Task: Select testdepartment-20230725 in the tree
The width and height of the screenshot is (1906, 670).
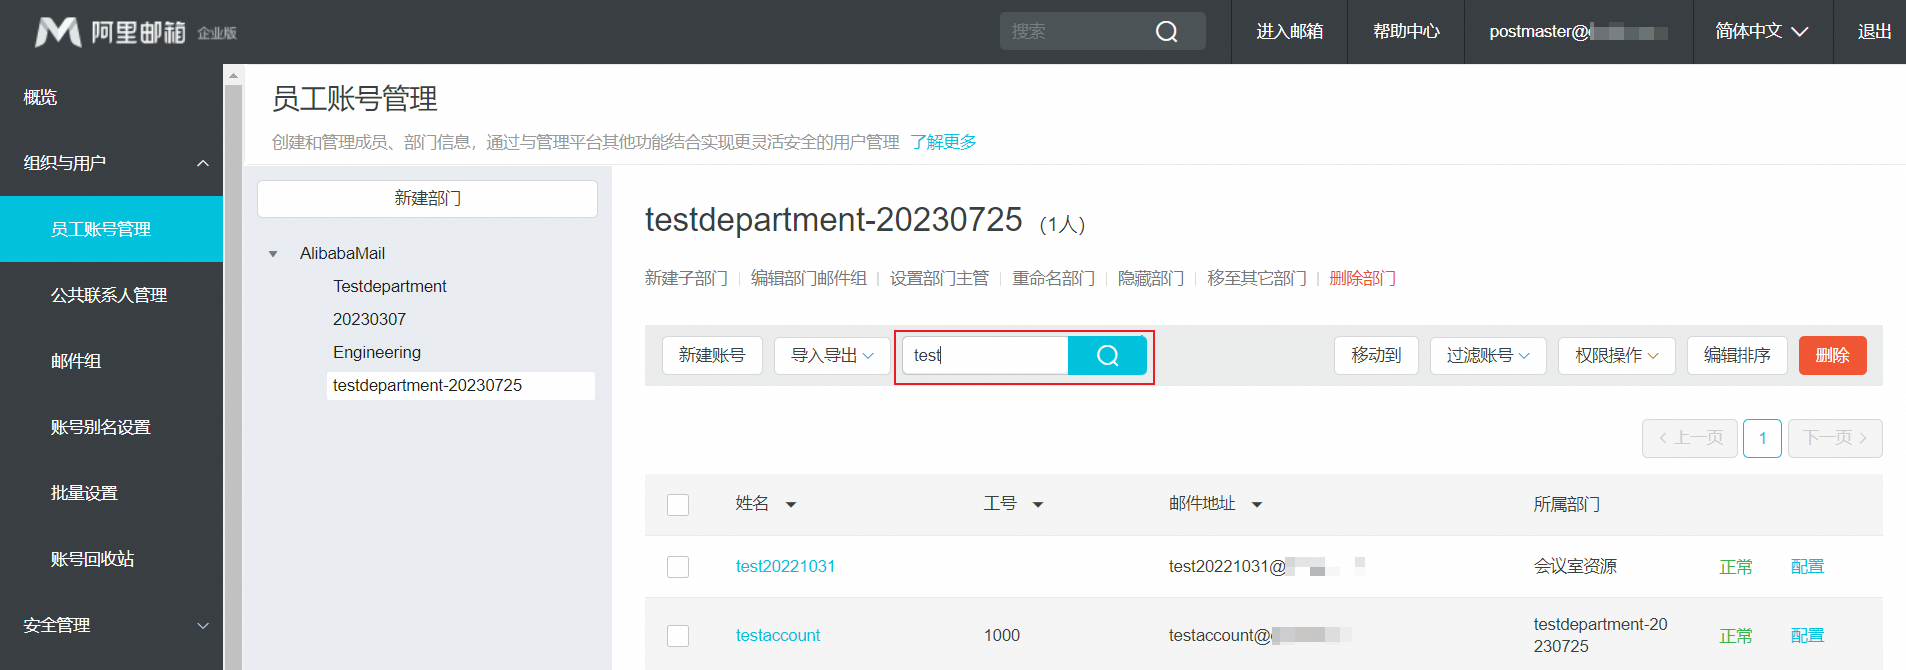Action: click(x=460, y=386)
